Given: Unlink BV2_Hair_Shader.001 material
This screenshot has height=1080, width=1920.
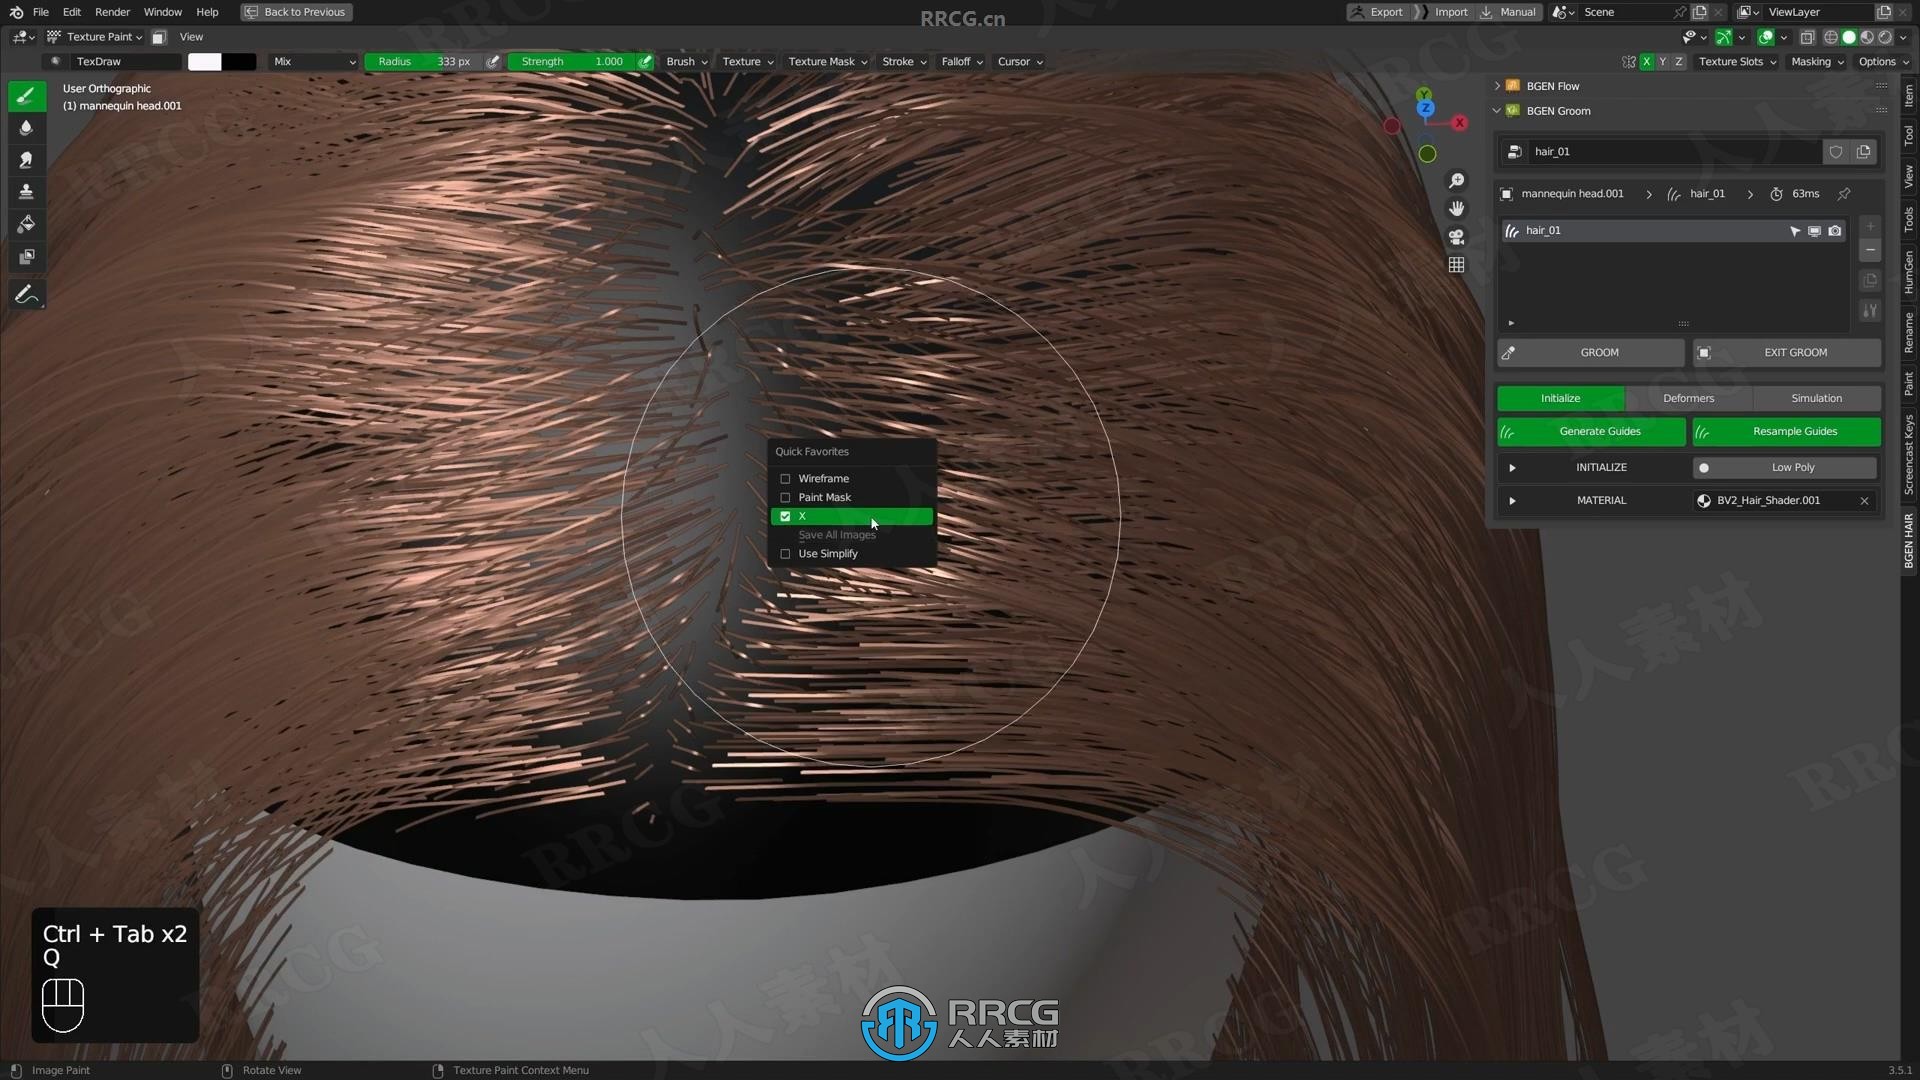Looking at the screenshot, I should pyautogui.click(x=1865, y=501).
